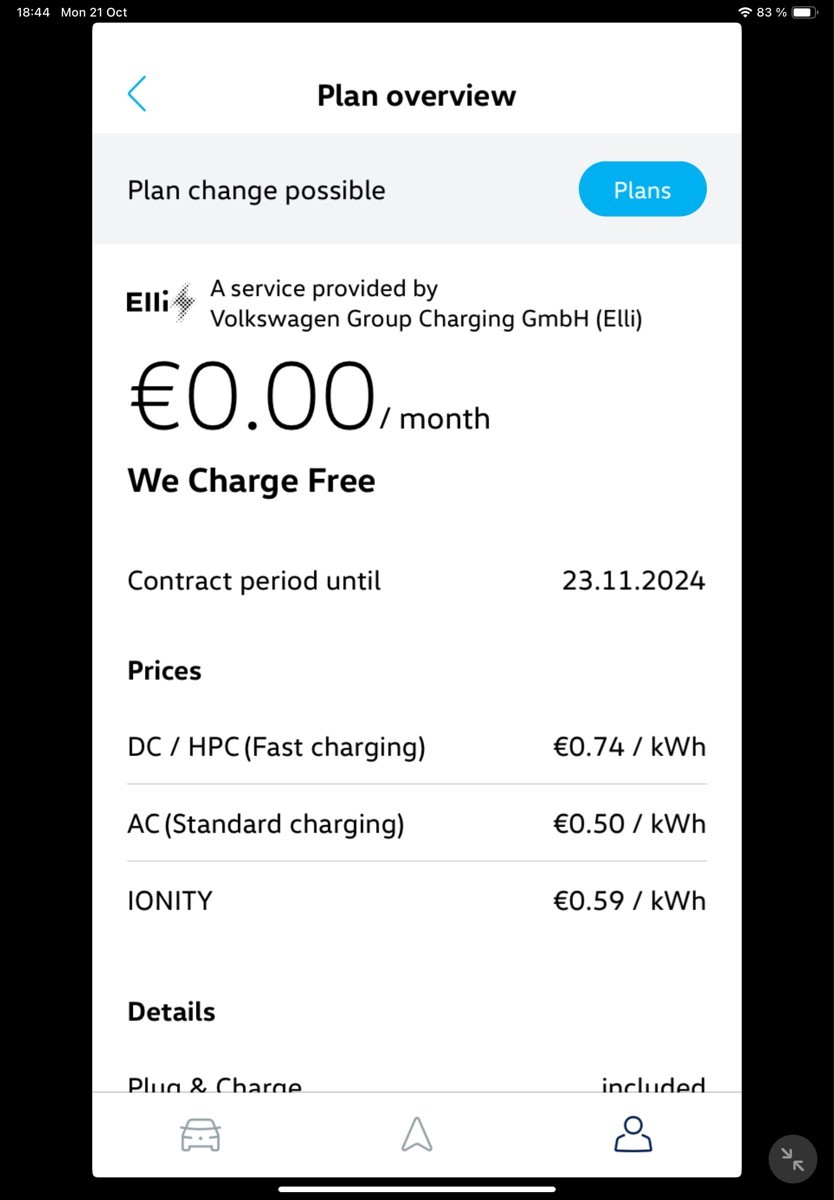Tap the Wi-Fi status icon

pos(744,12)
